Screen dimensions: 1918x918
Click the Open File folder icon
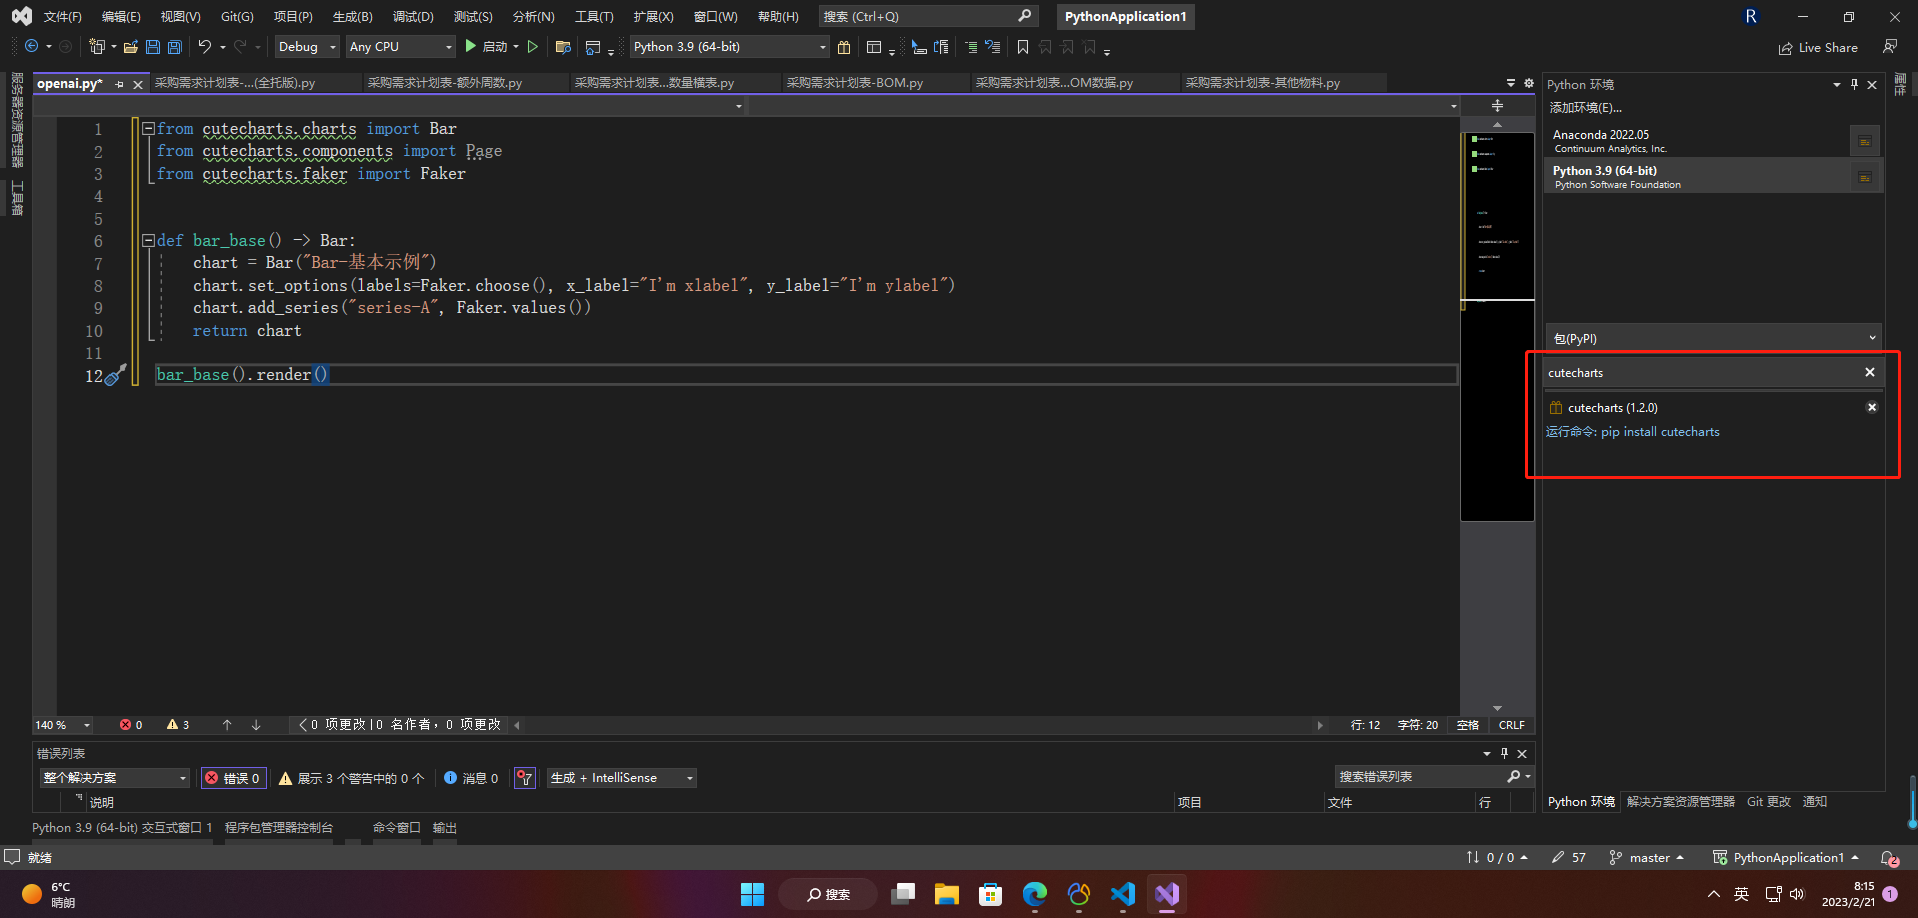(x=131, y=47)
